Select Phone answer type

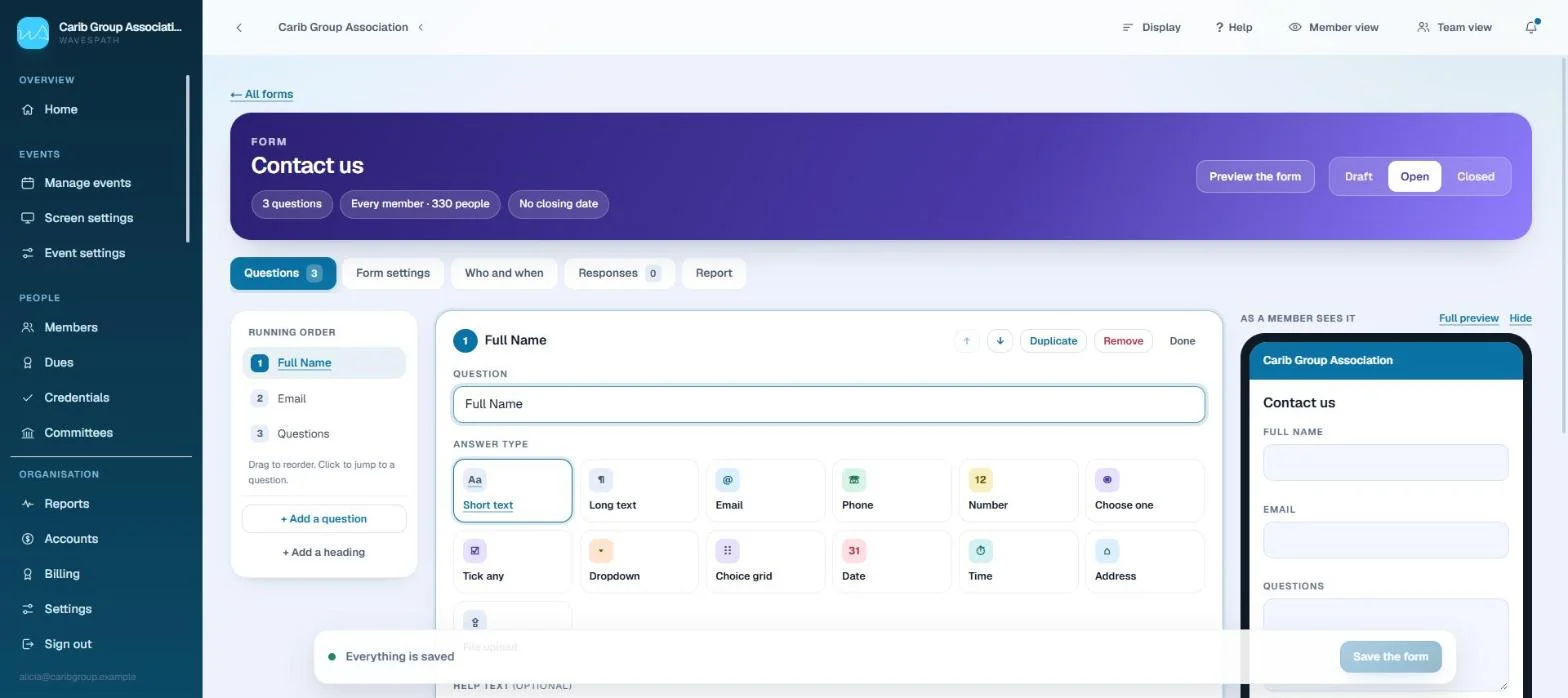coord(892,491)
